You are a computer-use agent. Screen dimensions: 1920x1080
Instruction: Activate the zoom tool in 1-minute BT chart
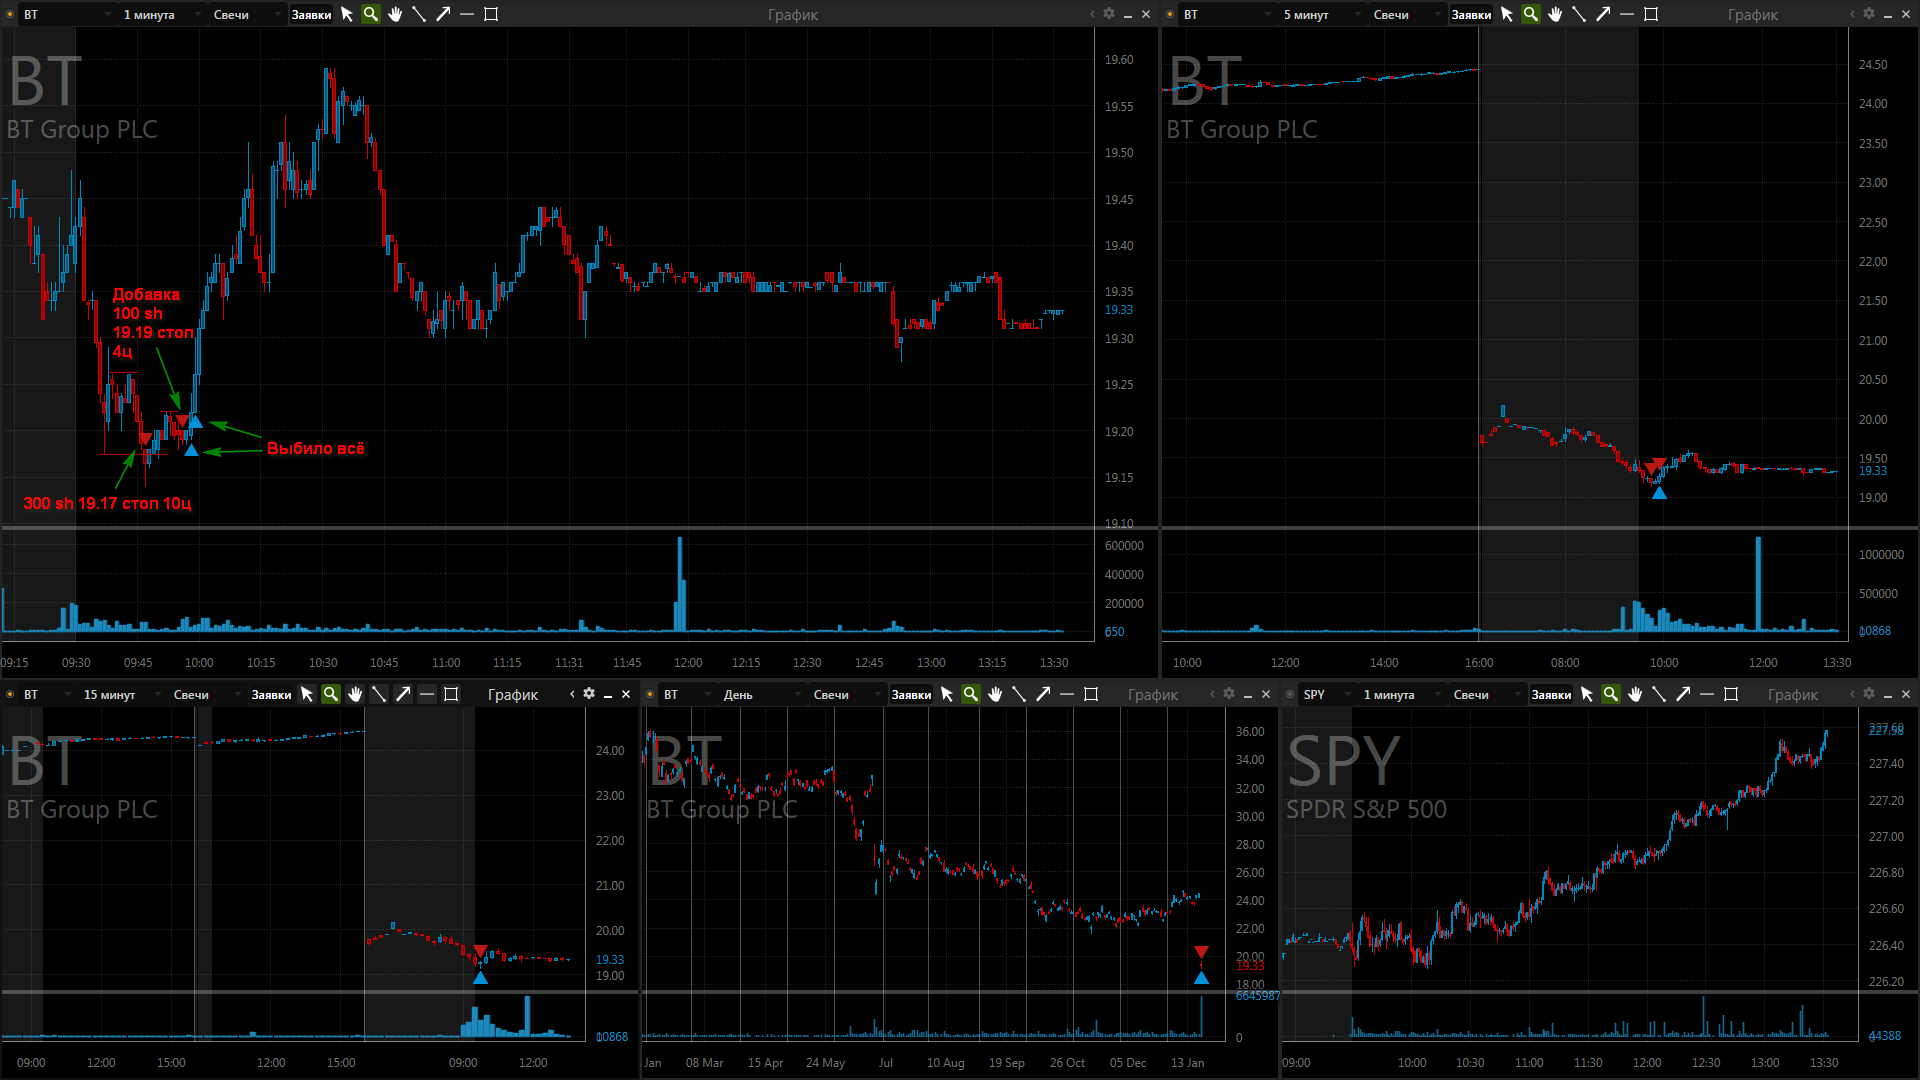click(371, 14)
